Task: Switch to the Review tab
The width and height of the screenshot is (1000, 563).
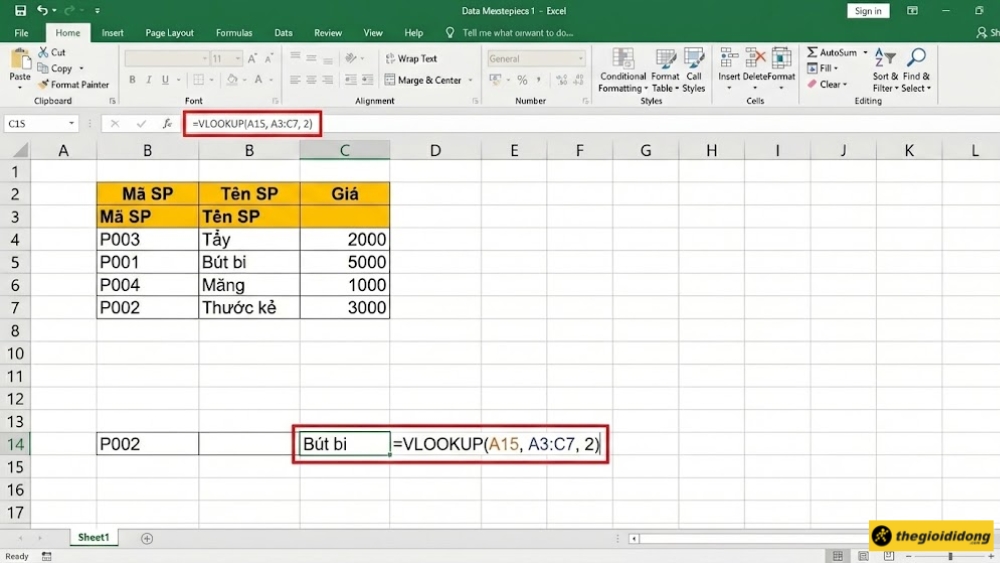Action: point(328,33)
